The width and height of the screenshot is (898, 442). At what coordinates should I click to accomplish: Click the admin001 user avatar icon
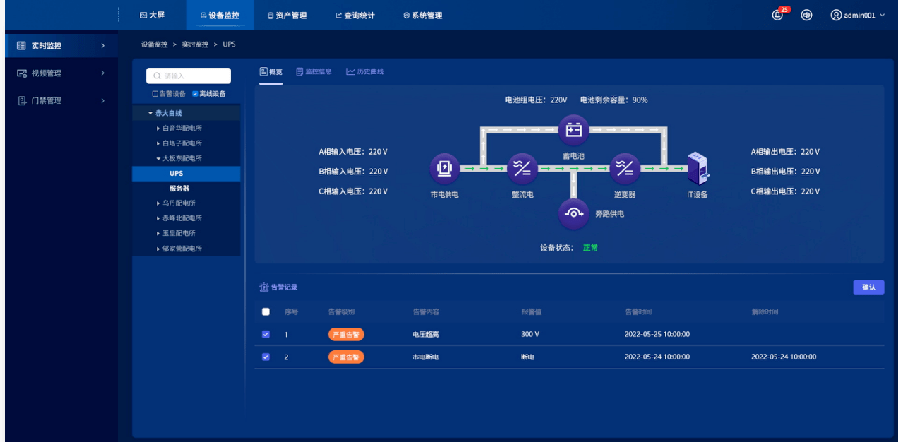[x=836, y=15]
